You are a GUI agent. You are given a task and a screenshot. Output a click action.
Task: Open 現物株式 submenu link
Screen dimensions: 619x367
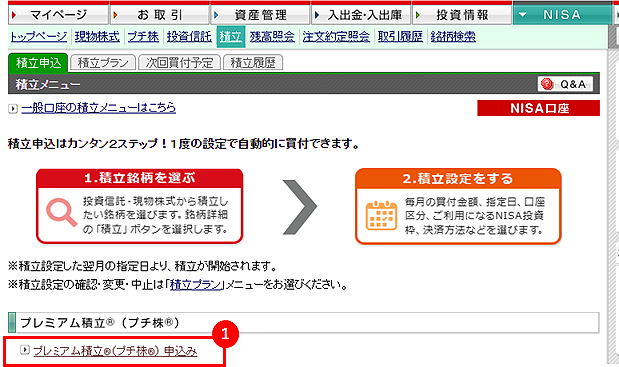97,37
